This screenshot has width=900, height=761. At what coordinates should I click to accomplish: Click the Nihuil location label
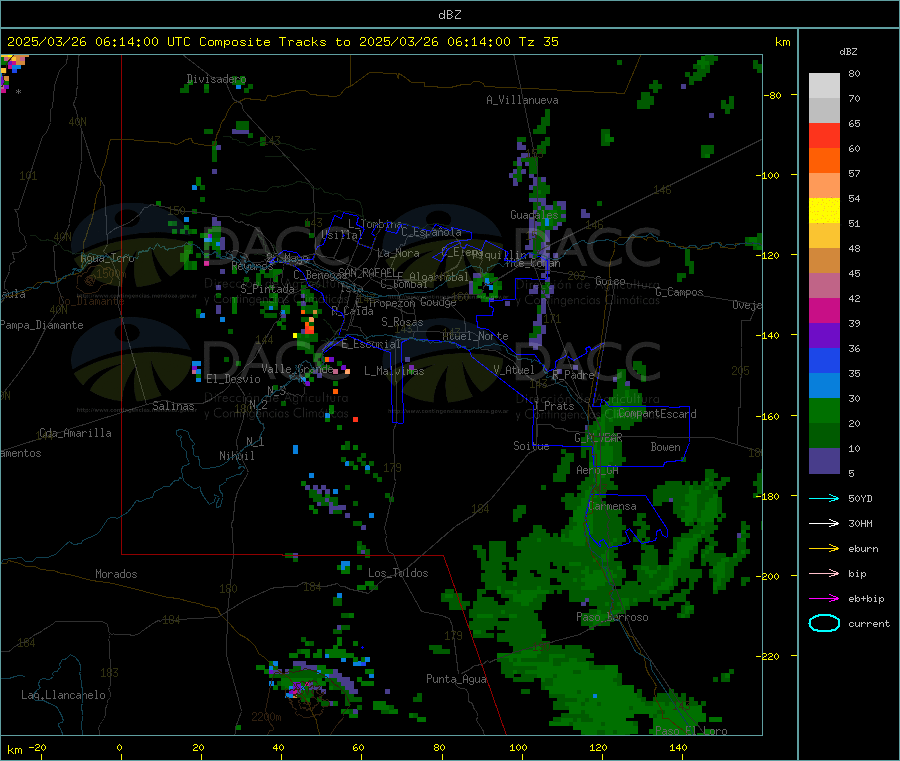[236, 456]
